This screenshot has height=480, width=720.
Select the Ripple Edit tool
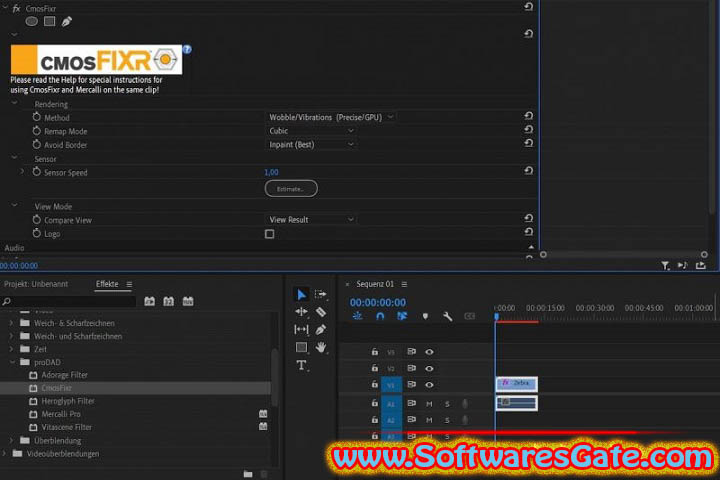point(301,312)
